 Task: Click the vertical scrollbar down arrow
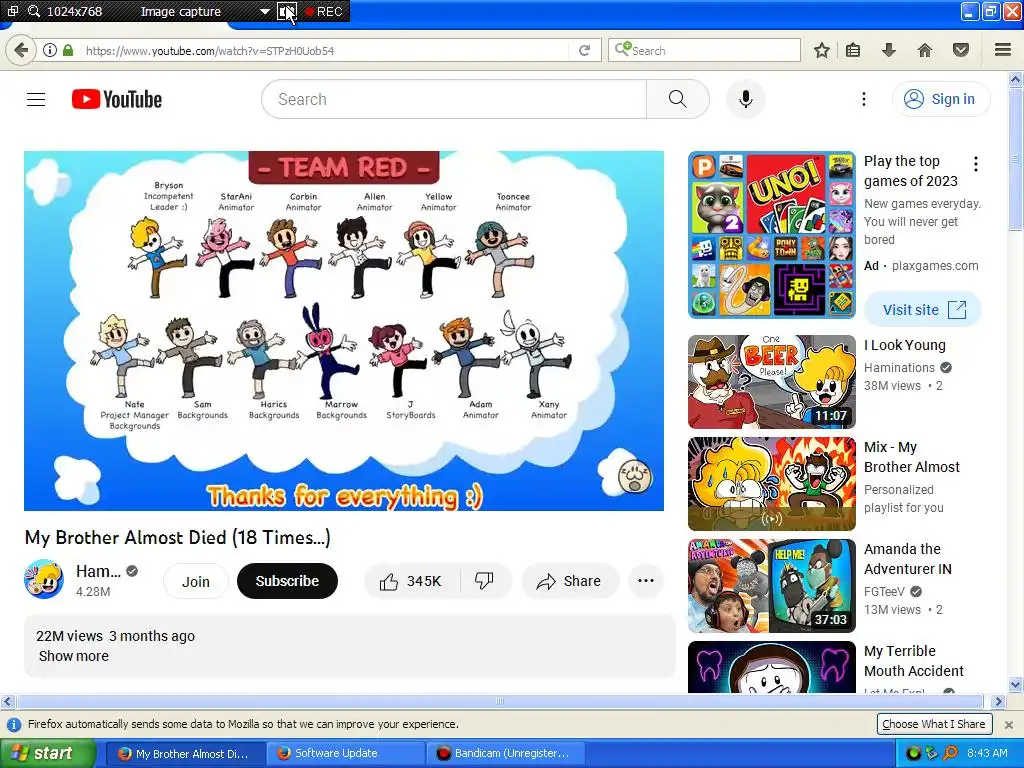coord(1016,685)
